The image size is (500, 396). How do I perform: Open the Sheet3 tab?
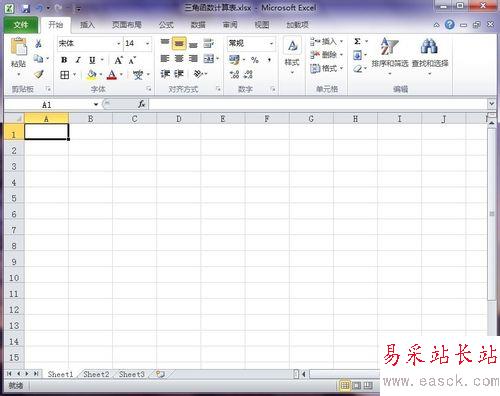(x=132, y=374)
